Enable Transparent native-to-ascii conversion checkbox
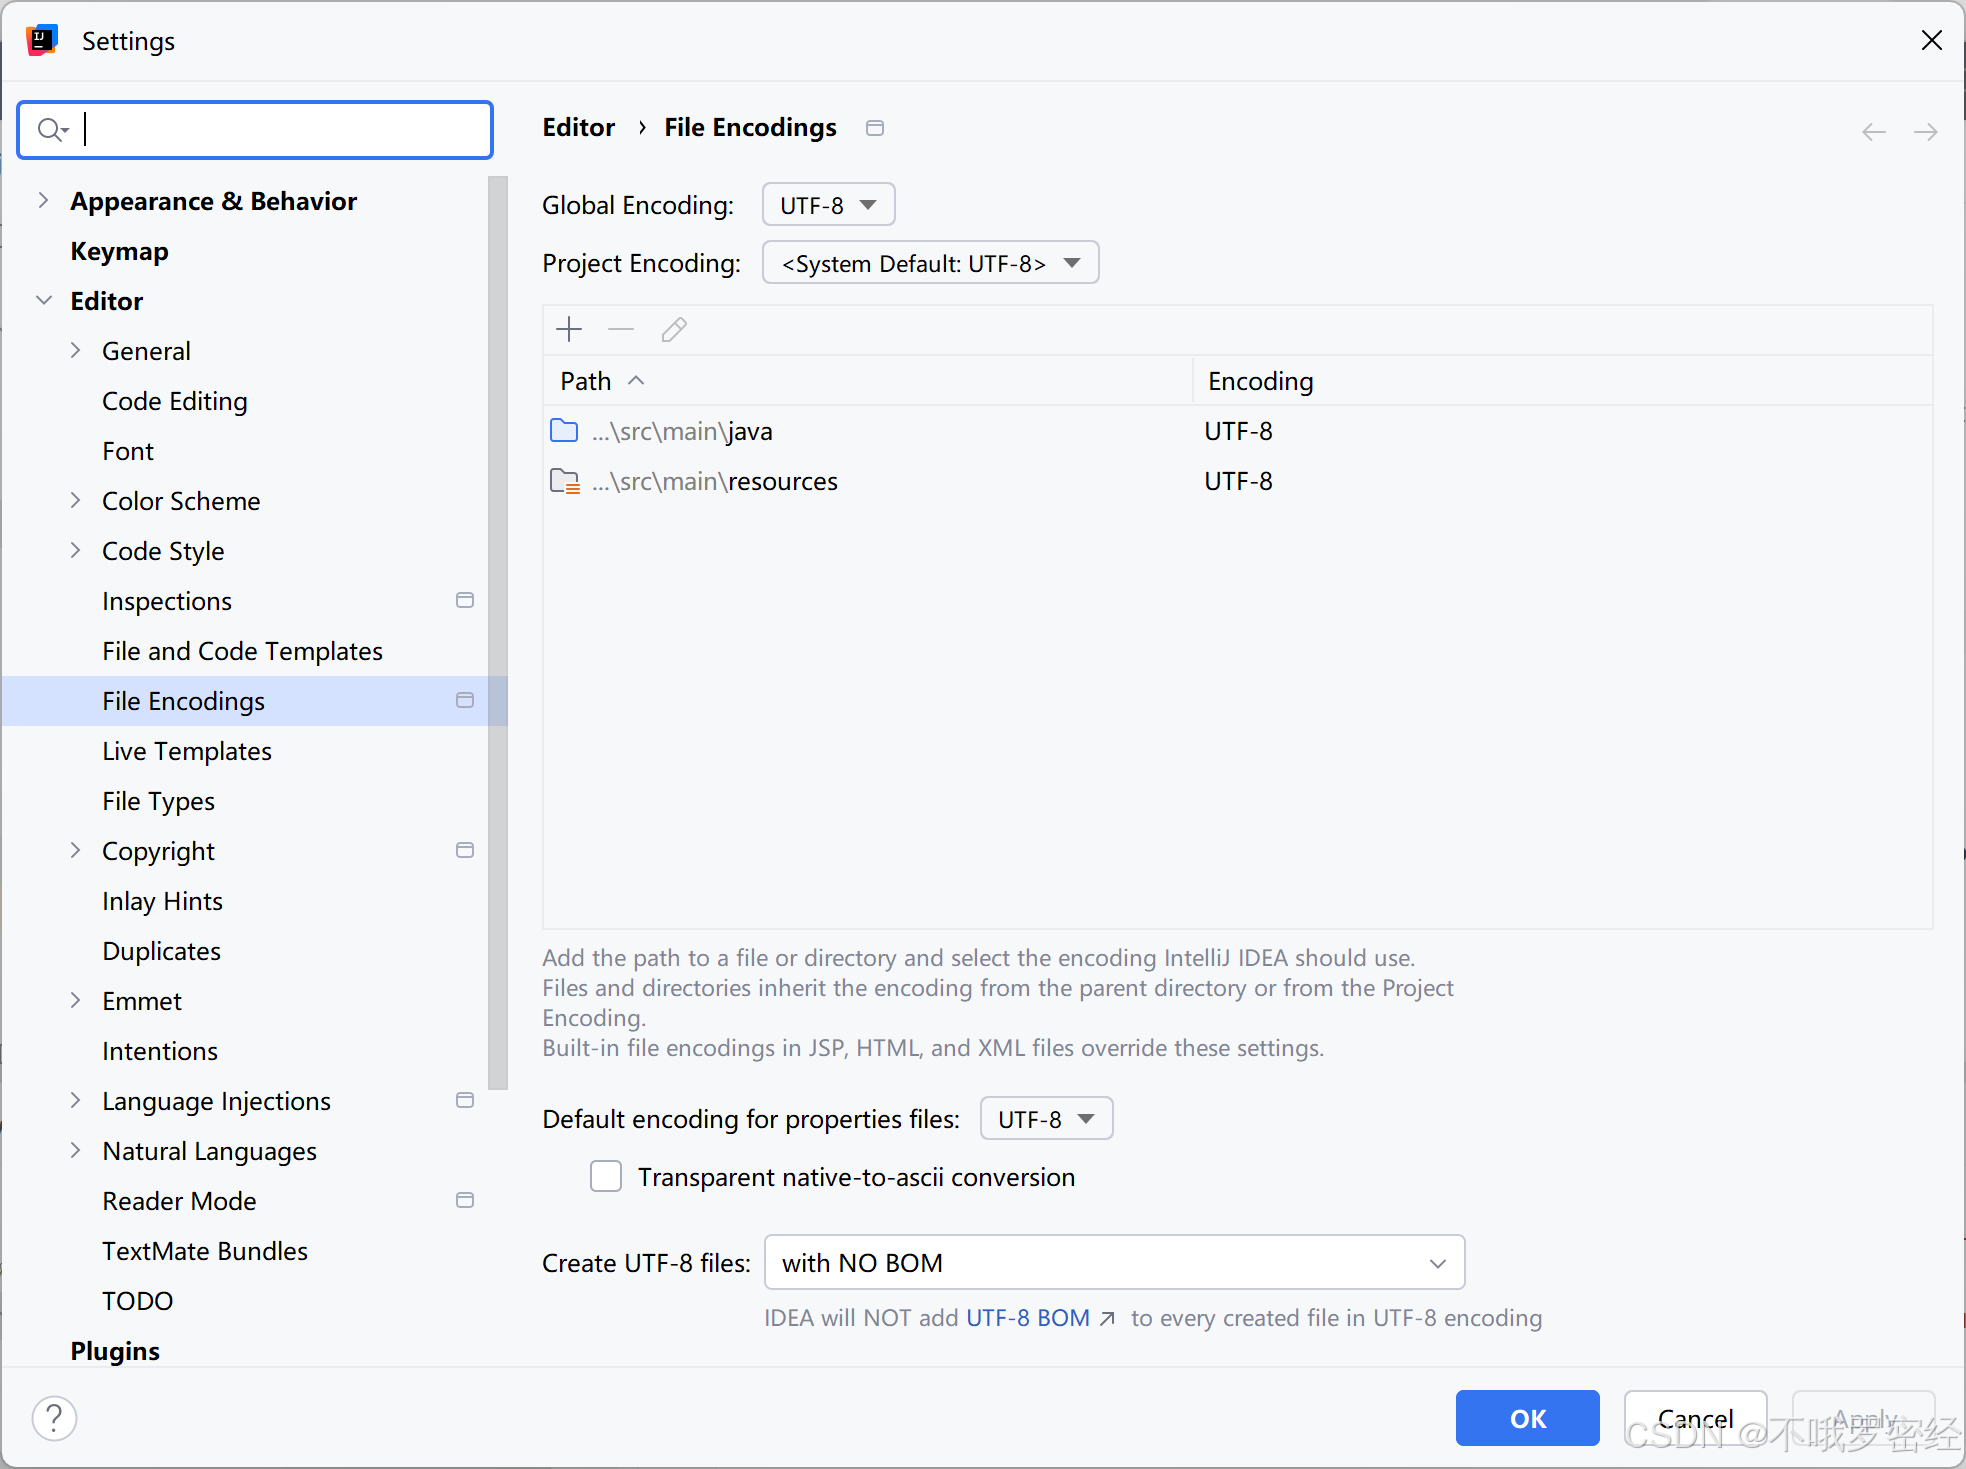1966x1469 pixels. (606, 1176)
